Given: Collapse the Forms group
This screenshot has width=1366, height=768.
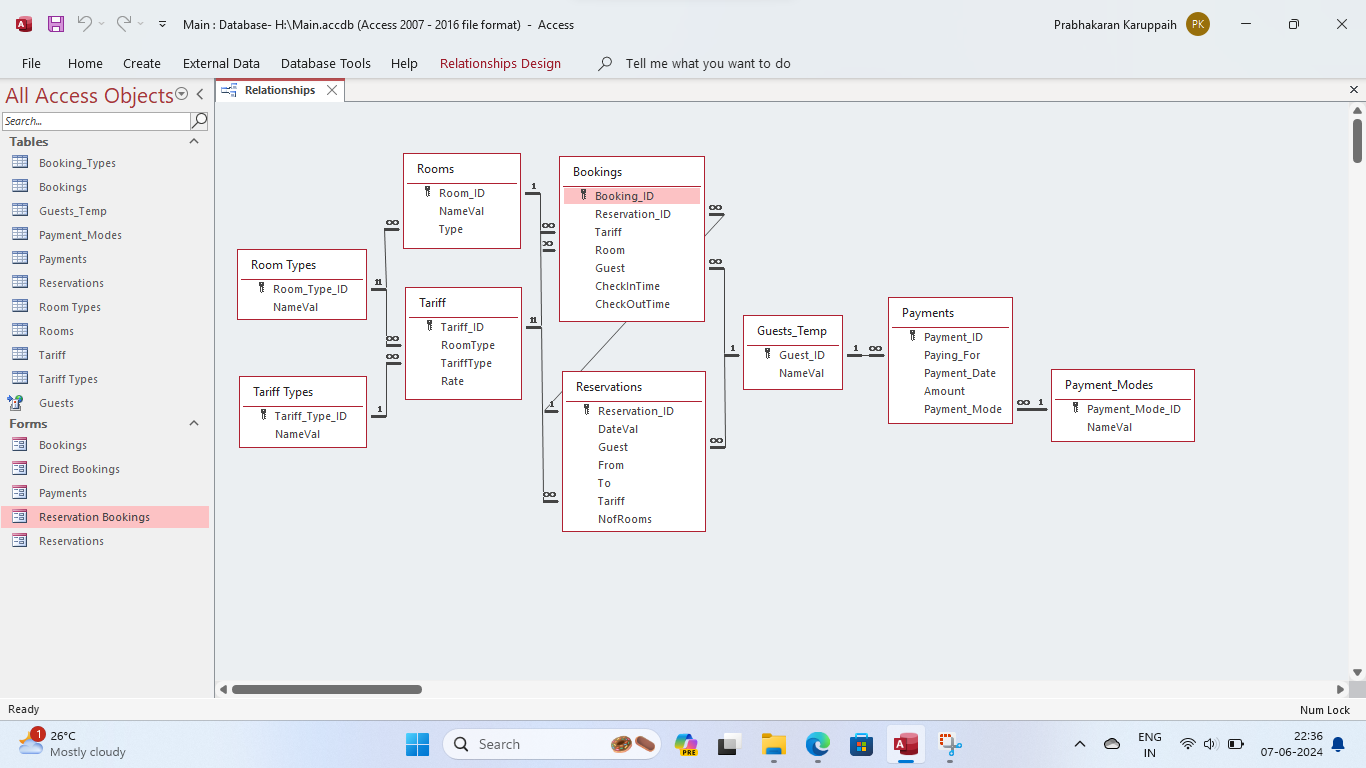Looking at the screenshot, I should pos(194,424).
